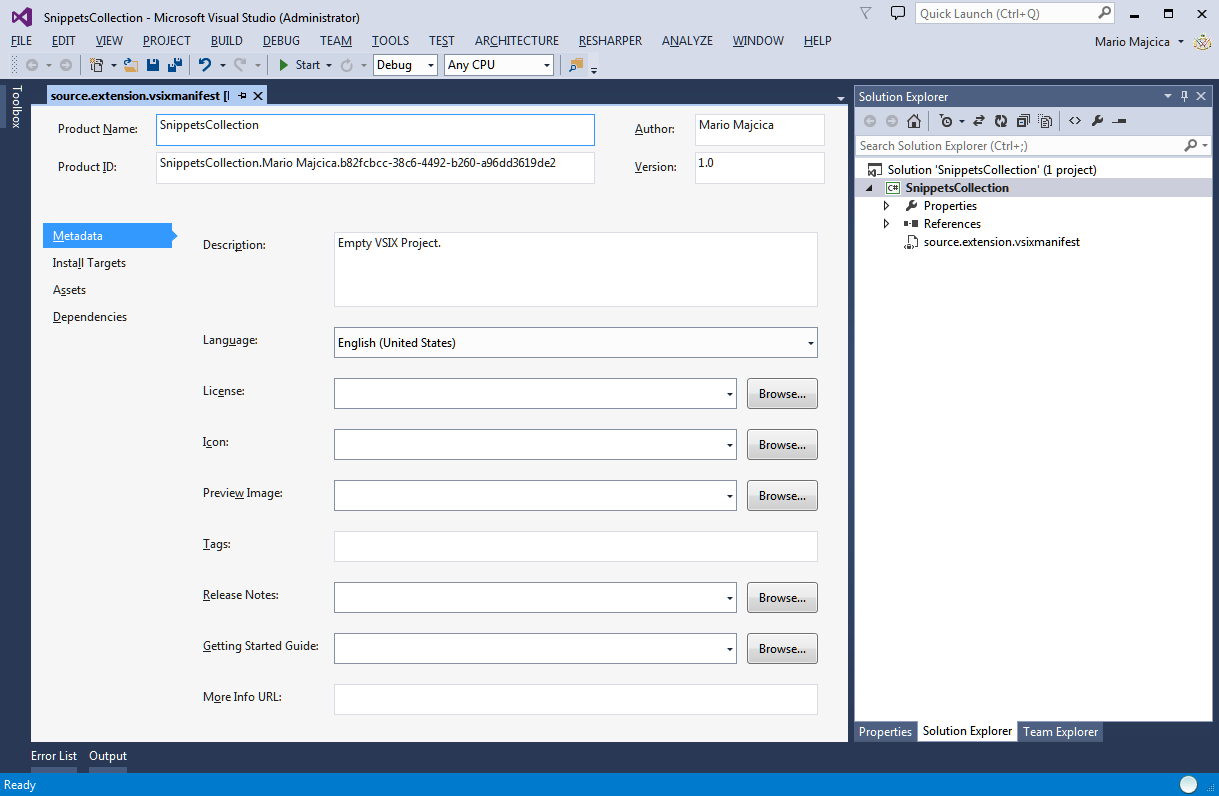Open the Error List tab
This screenshot has width=1219, height=796.
54,756
